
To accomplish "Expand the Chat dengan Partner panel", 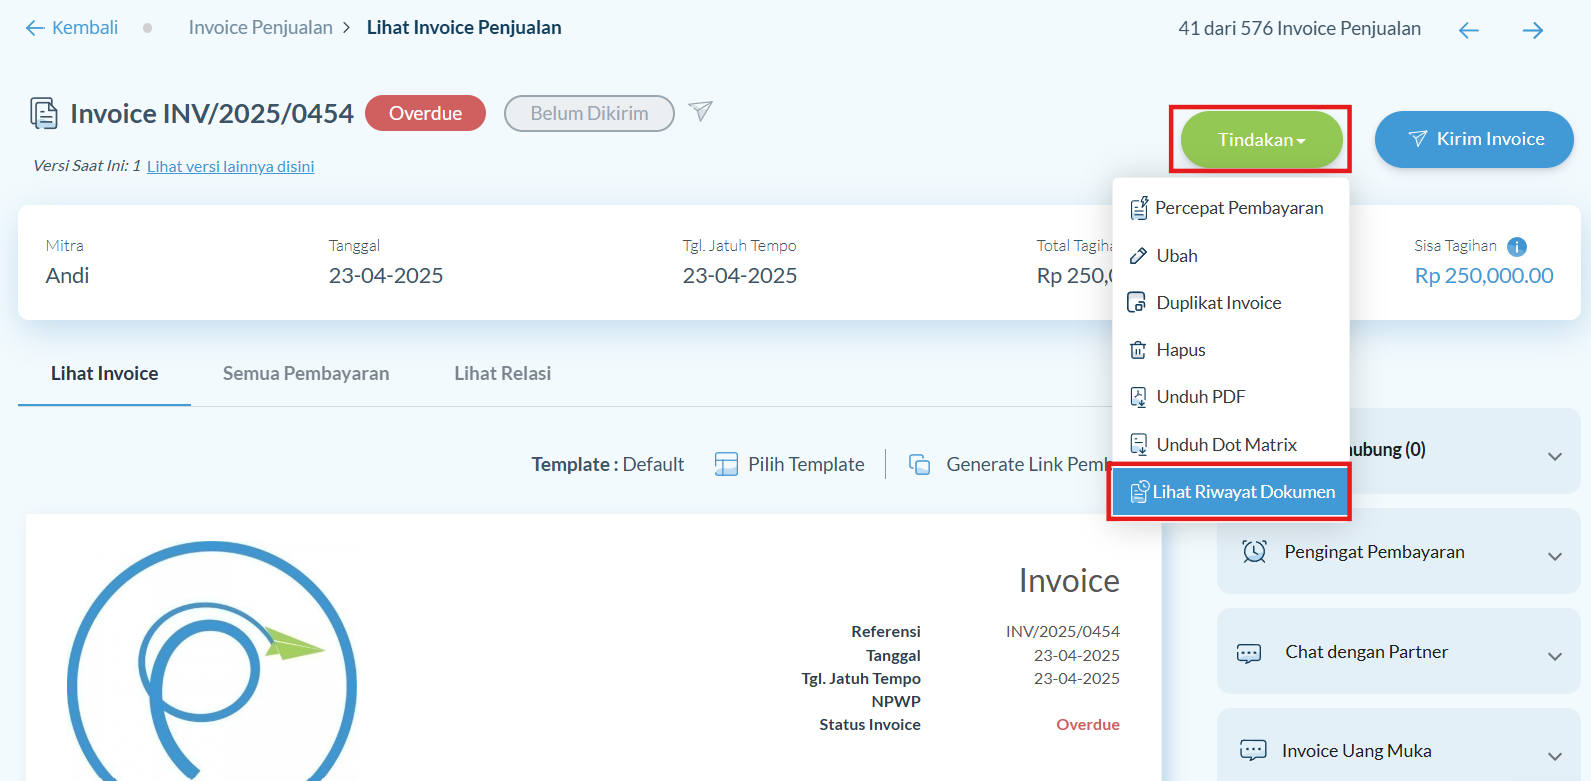I will [x=1554, y=656].
